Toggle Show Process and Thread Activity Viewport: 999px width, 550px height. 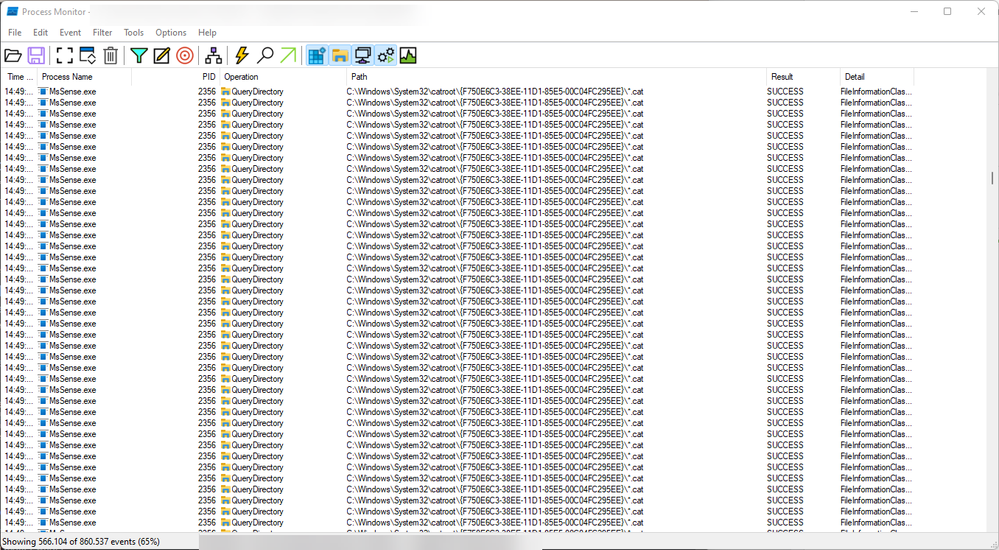[x=386, y=56]
